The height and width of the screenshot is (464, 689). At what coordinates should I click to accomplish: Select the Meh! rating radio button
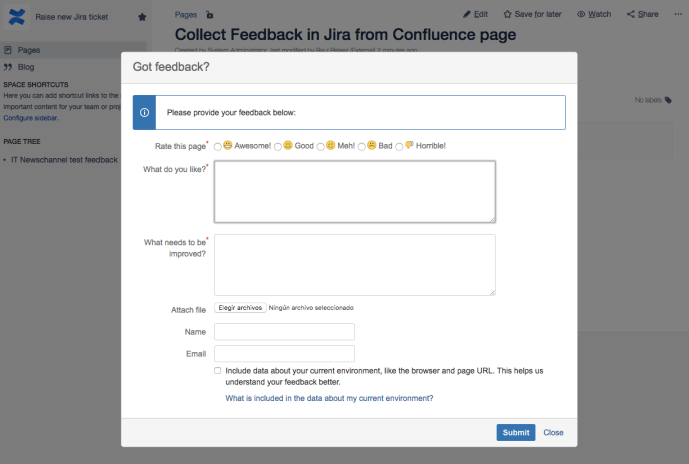tap(321, 146)
